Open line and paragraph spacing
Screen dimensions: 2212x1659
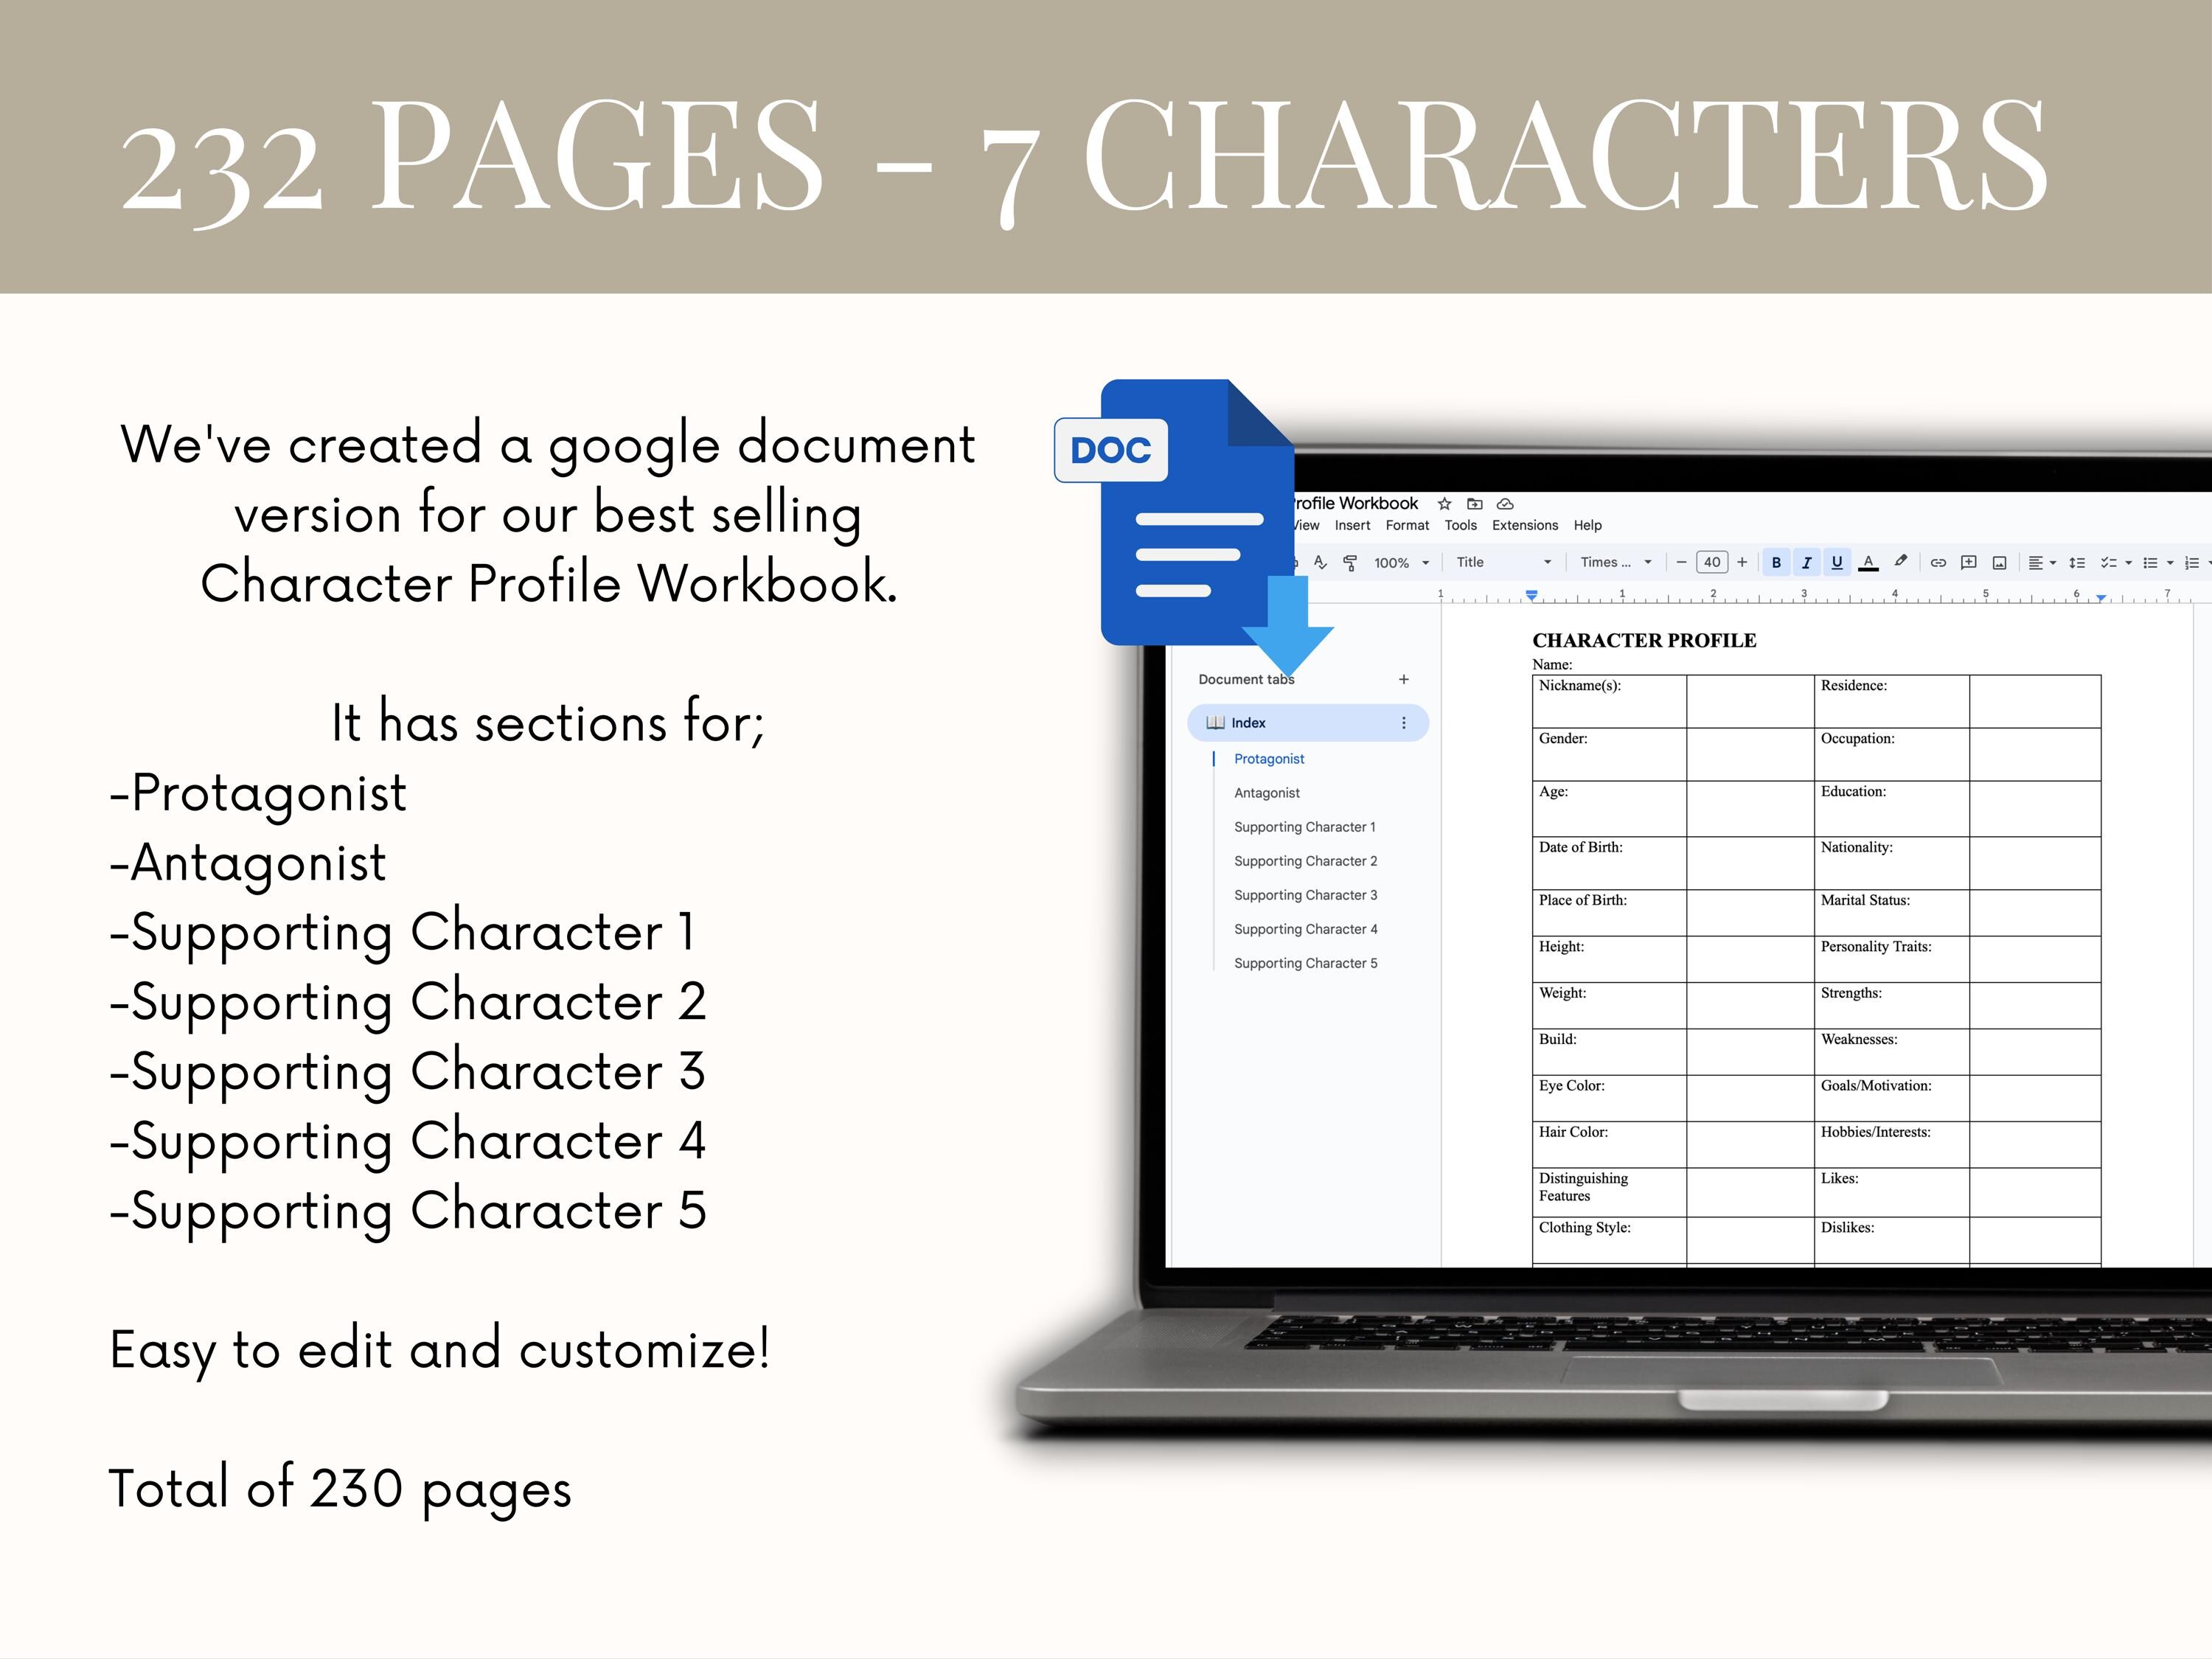click(x=2077, y=562)
